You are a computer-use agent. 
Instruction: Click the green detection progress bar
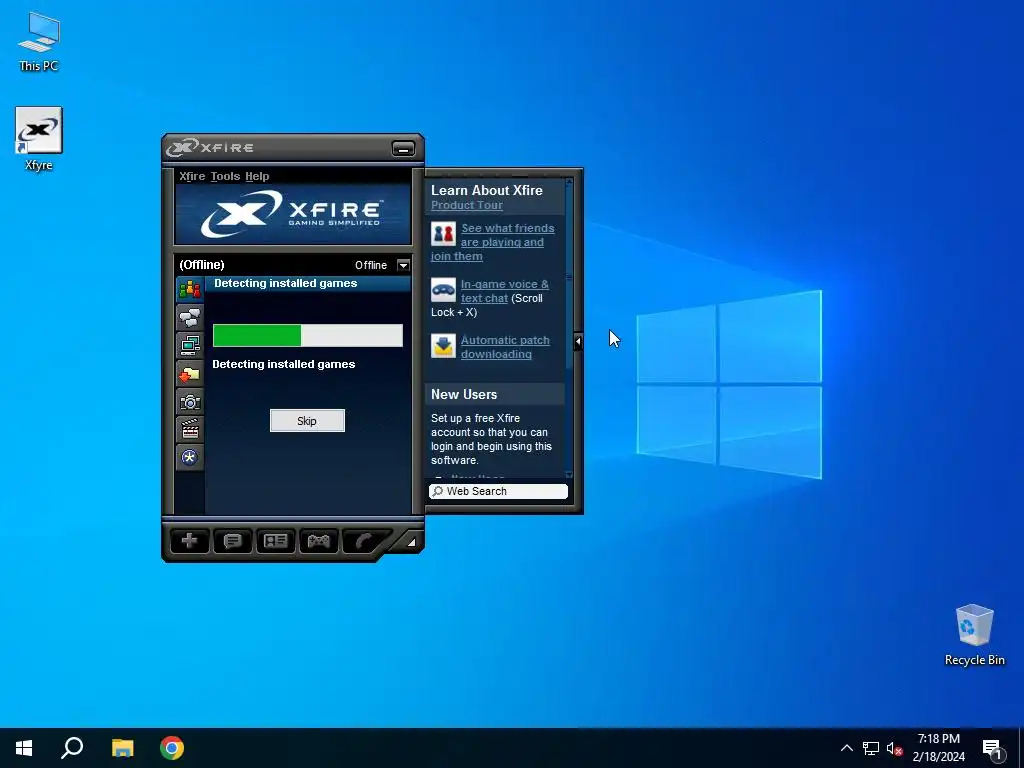click(x=308, y=335)
